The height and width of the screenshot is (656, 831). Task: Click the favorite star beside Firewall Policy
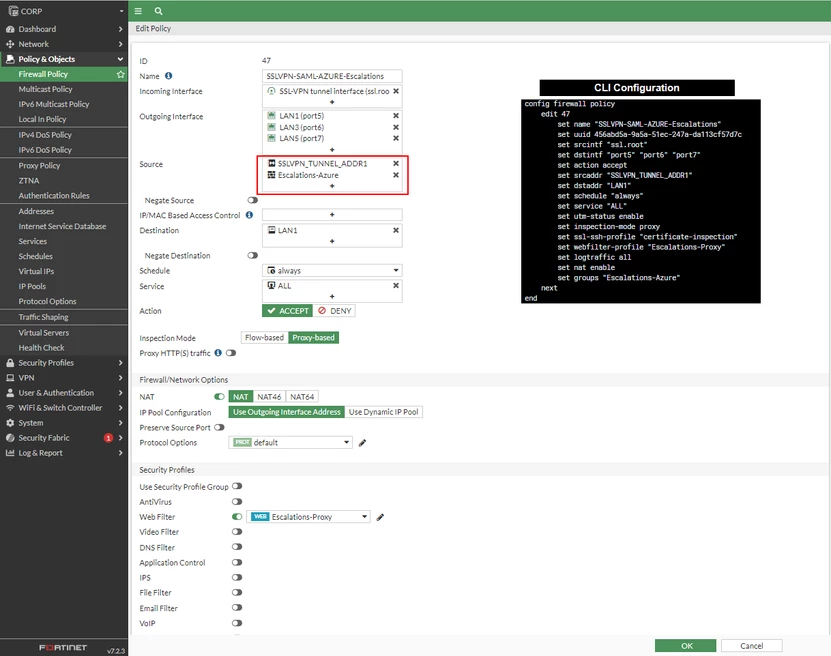click(x=120, y=74)
